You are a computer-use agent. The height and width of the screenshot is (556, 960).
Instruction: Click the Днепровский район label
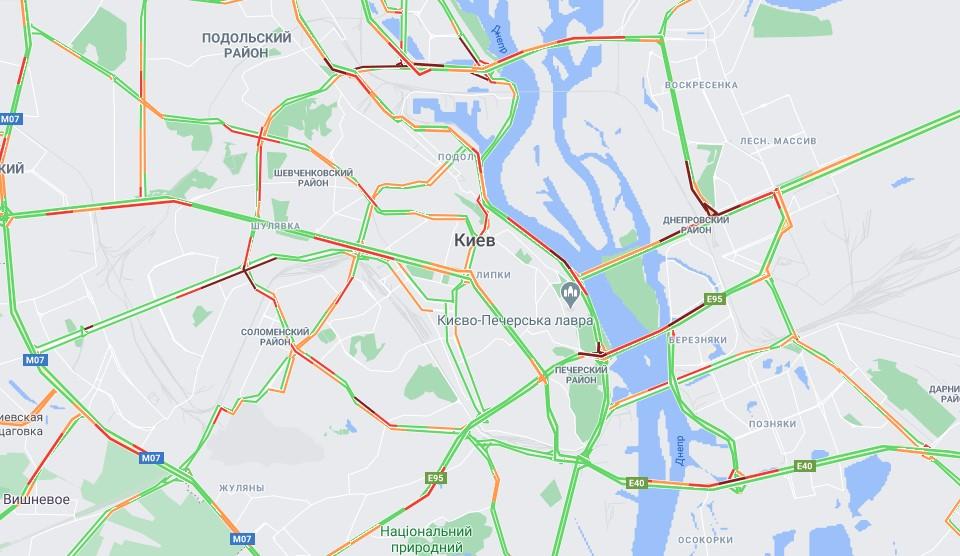pos(696,225)
